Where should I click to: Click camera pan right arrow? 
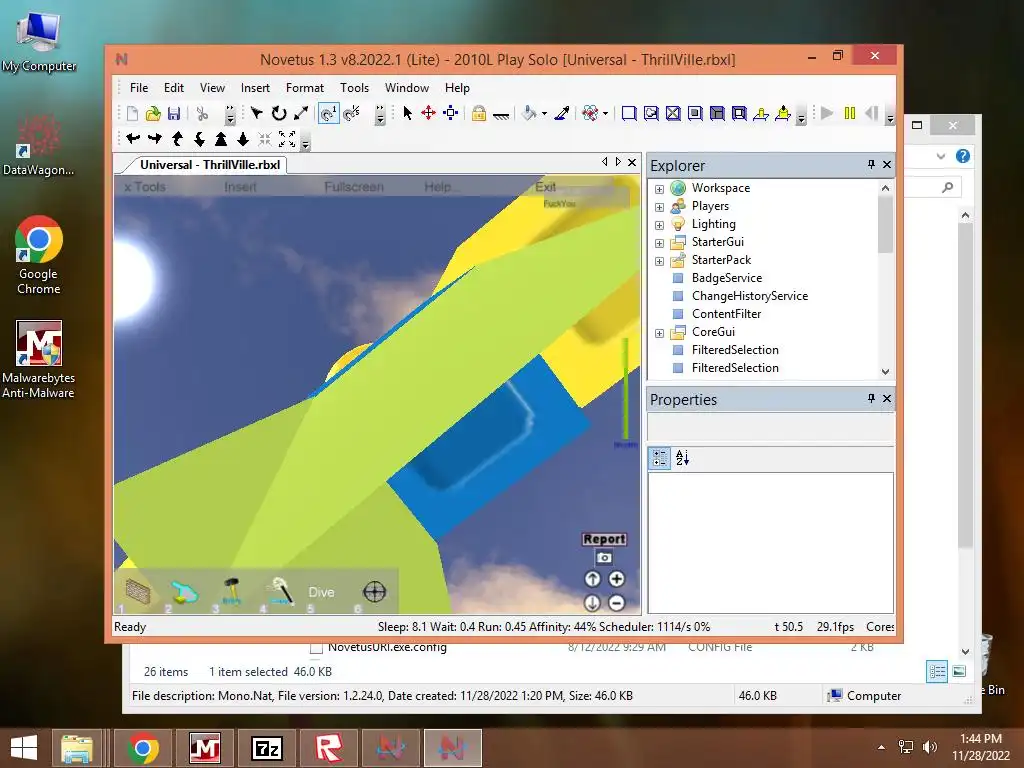click(x=155, y=138)
